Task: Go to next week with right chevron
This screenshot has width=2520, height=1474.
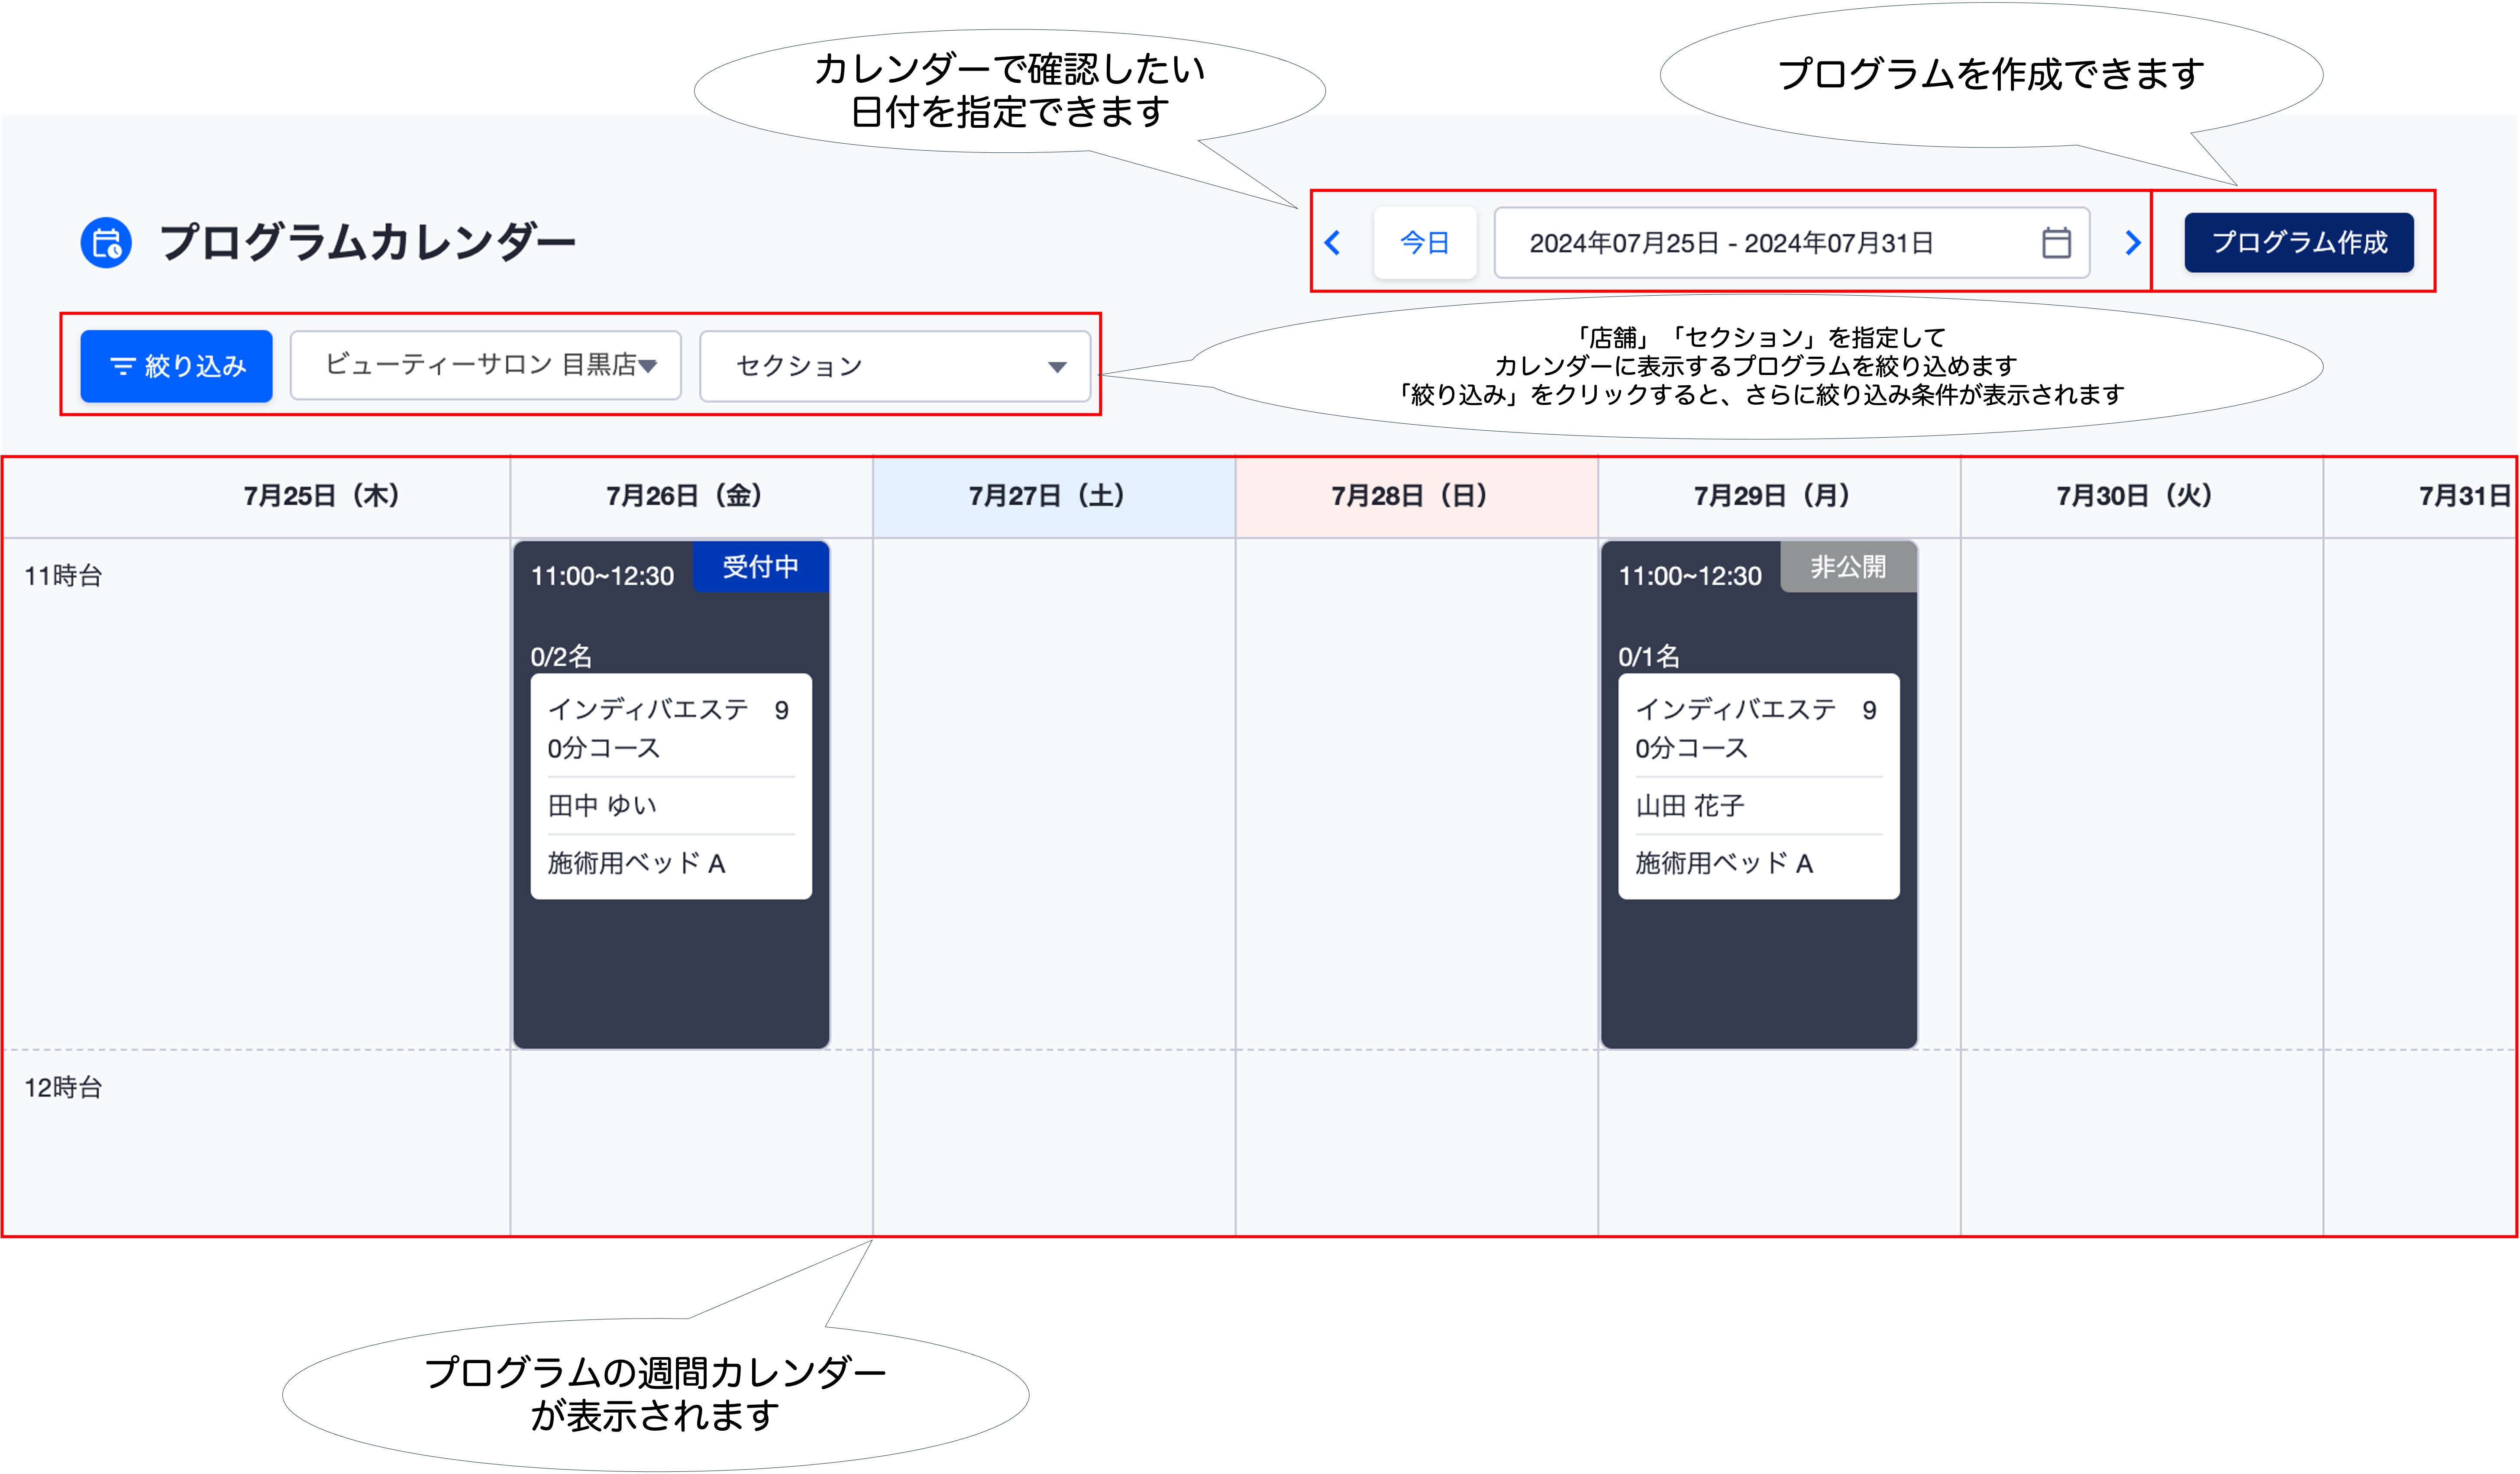Action: point(2132,243)
